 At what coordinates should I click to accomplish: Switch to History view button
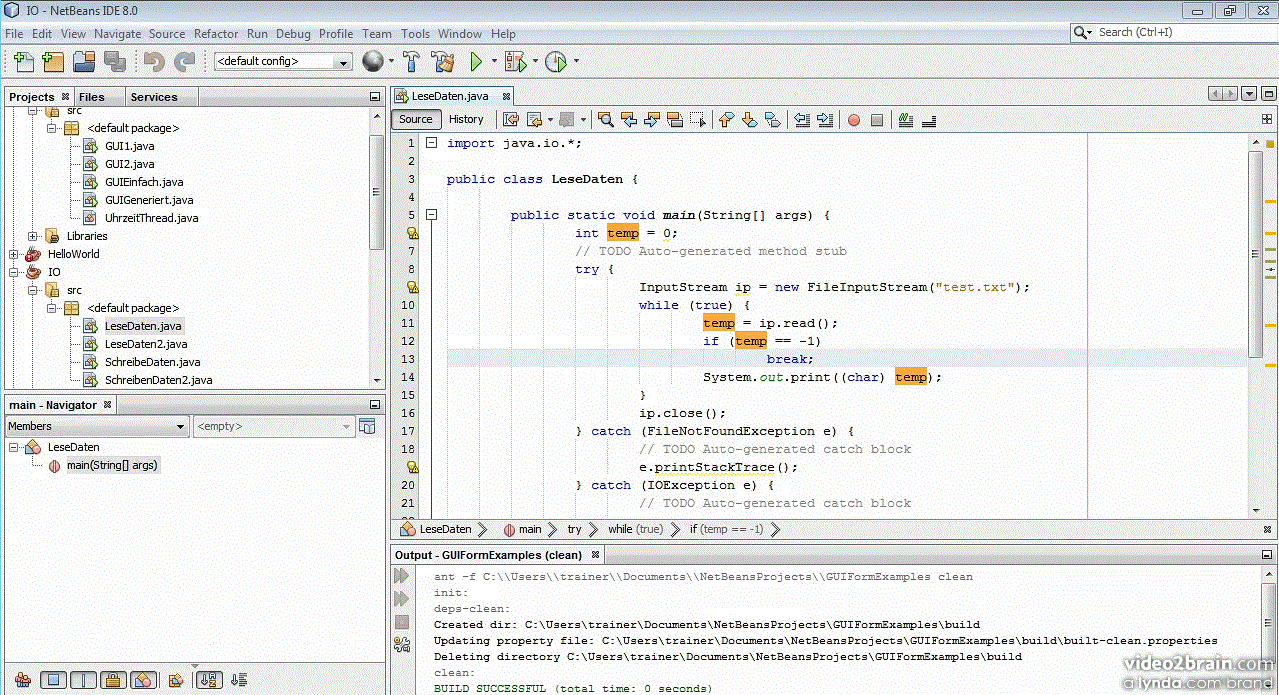[x=466, y=119]
